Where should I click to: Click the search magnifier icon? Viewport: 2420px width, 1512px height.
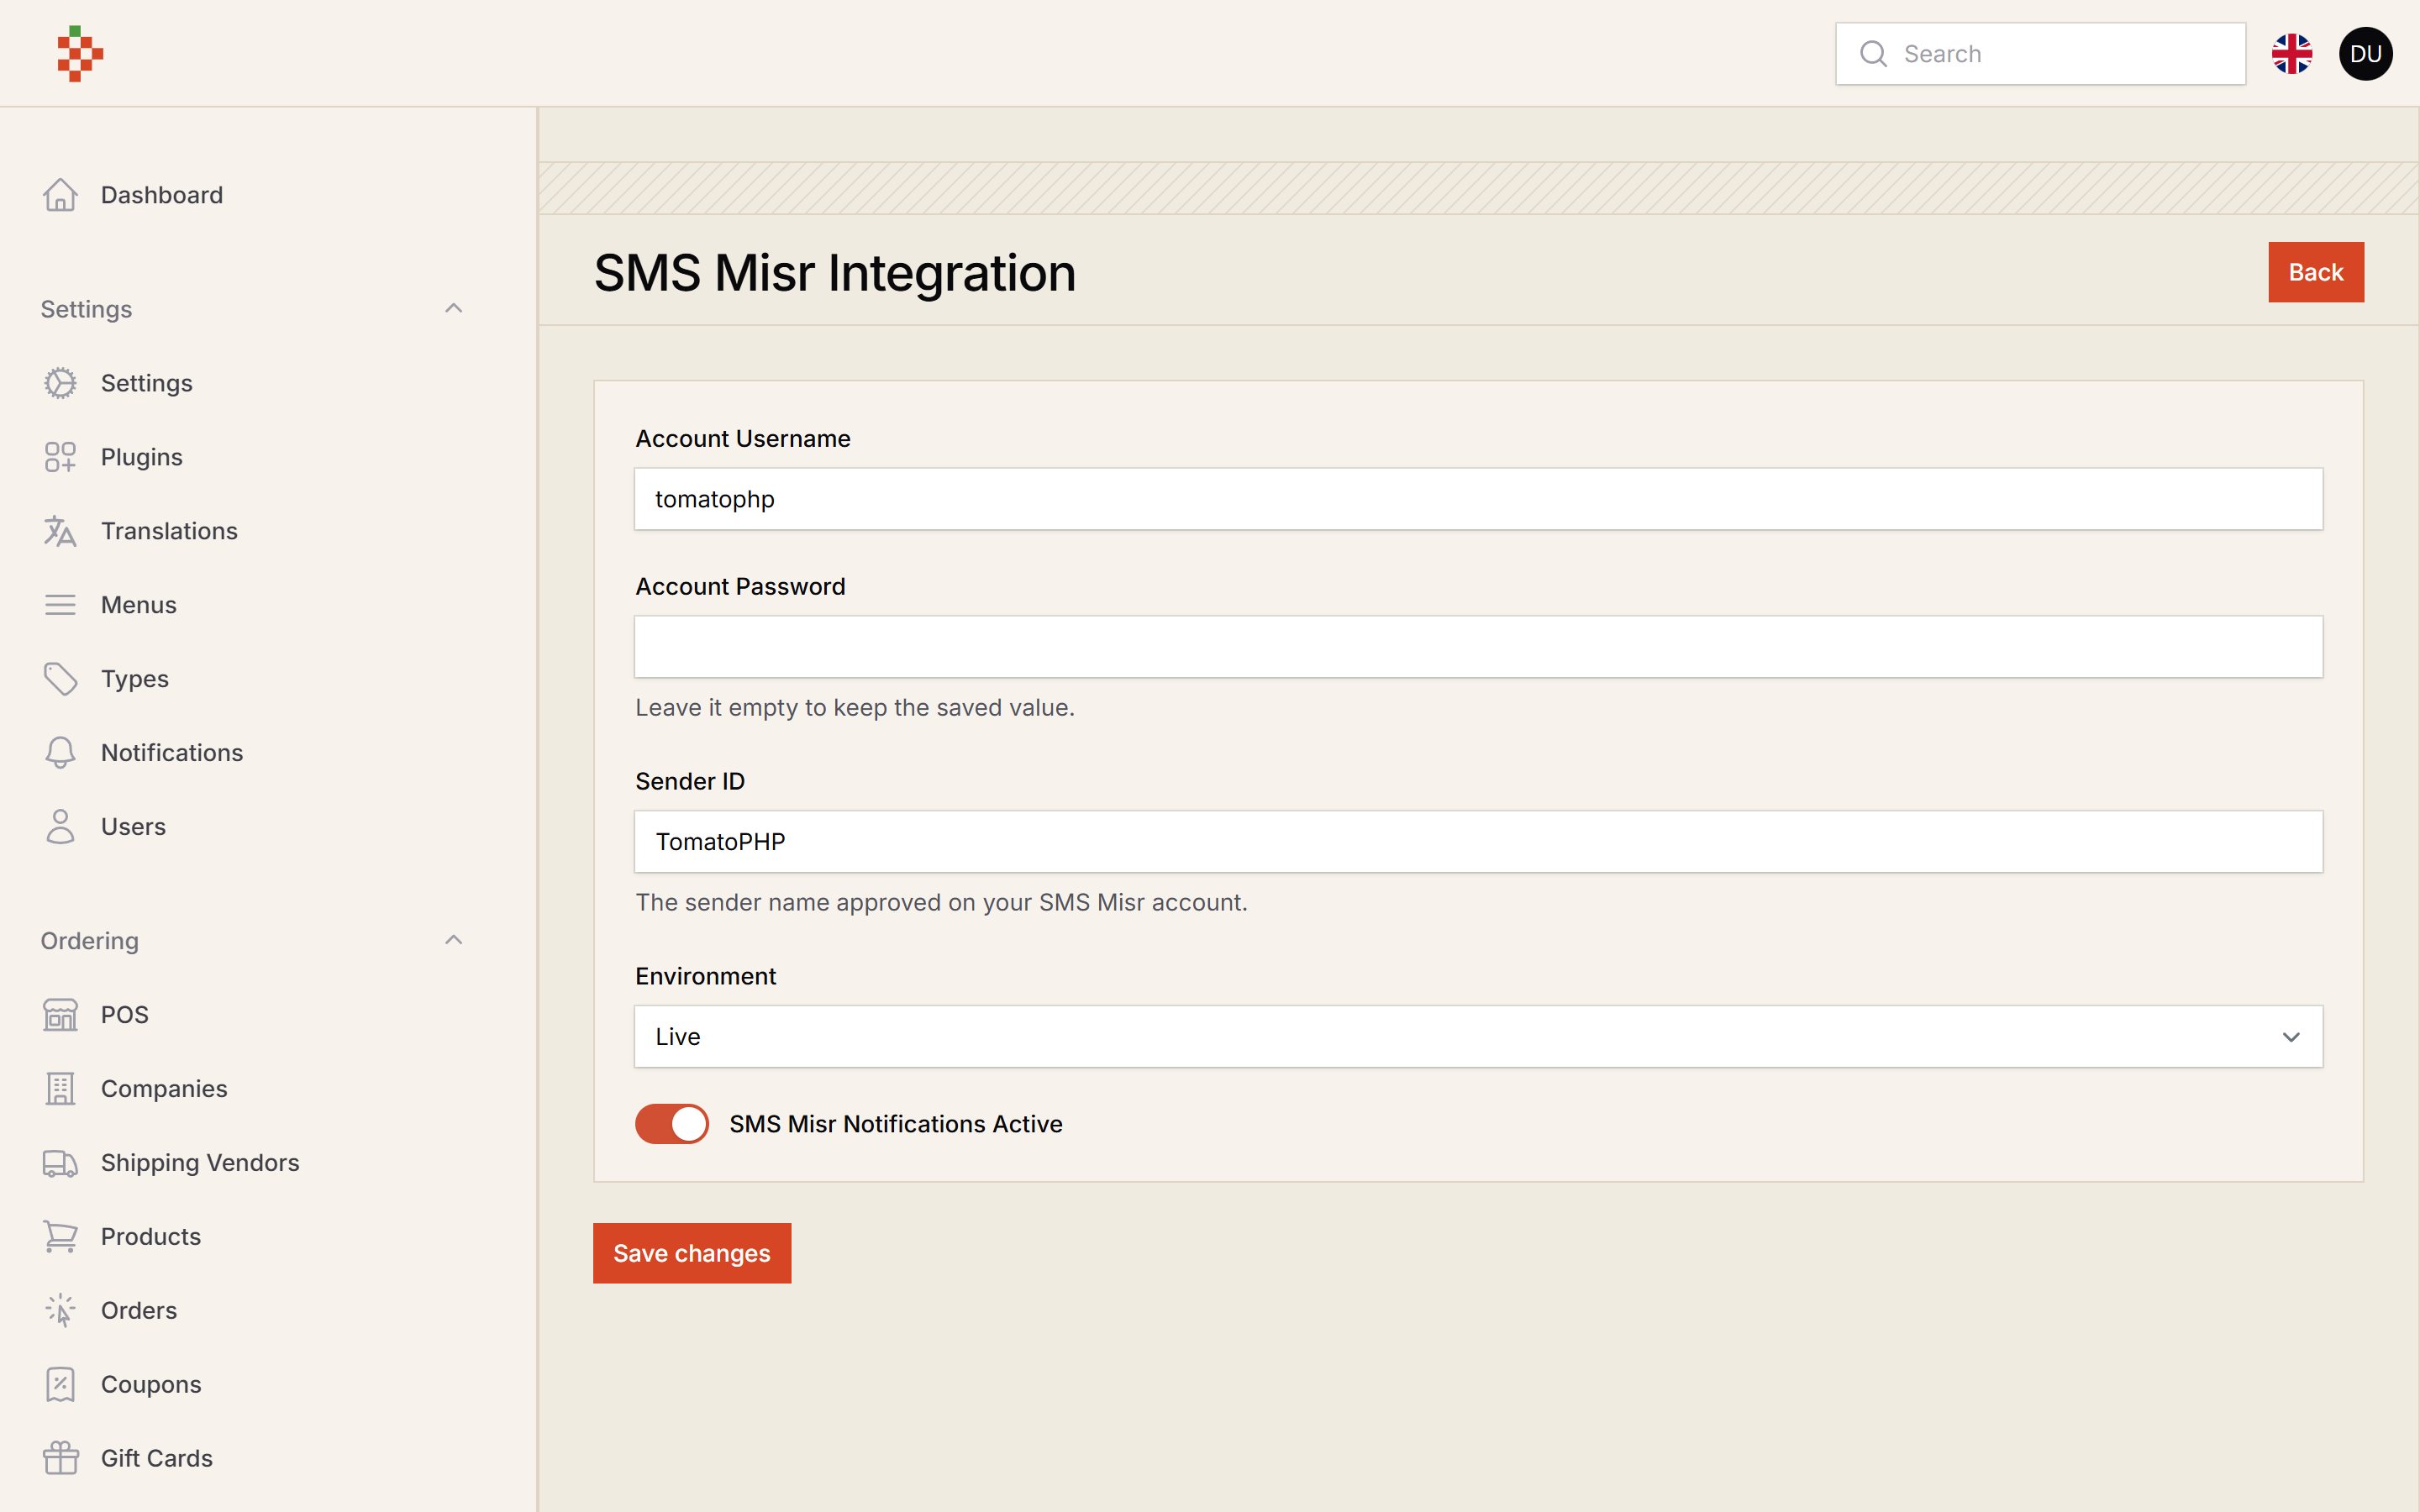[1873, 54]
